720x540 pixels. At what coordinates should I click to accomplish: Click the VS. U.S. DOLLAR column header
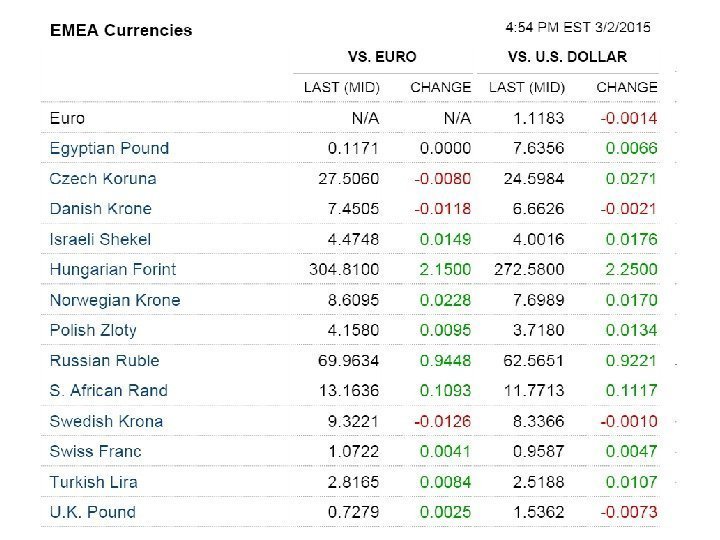pos(567,57)
